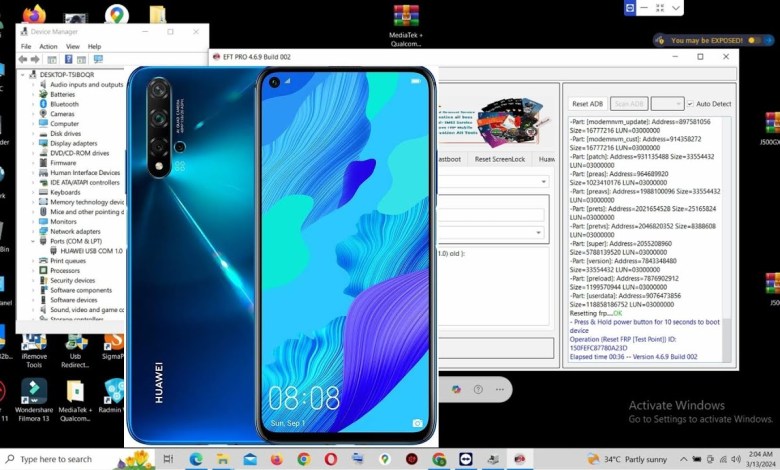Screen dimensions: 780x470
Task: Expand the Network adapters category
Action: coord(33,231)
